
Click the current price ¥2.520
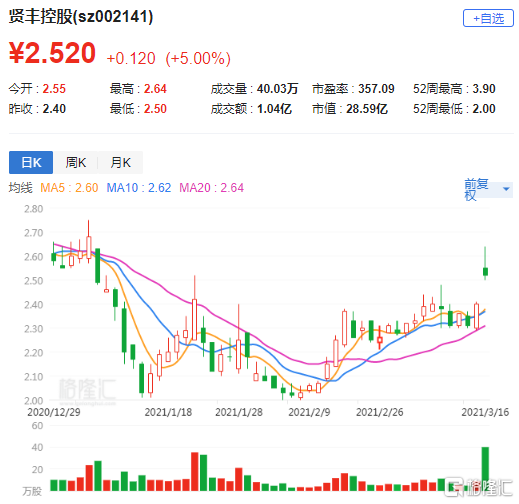point(52,53)
